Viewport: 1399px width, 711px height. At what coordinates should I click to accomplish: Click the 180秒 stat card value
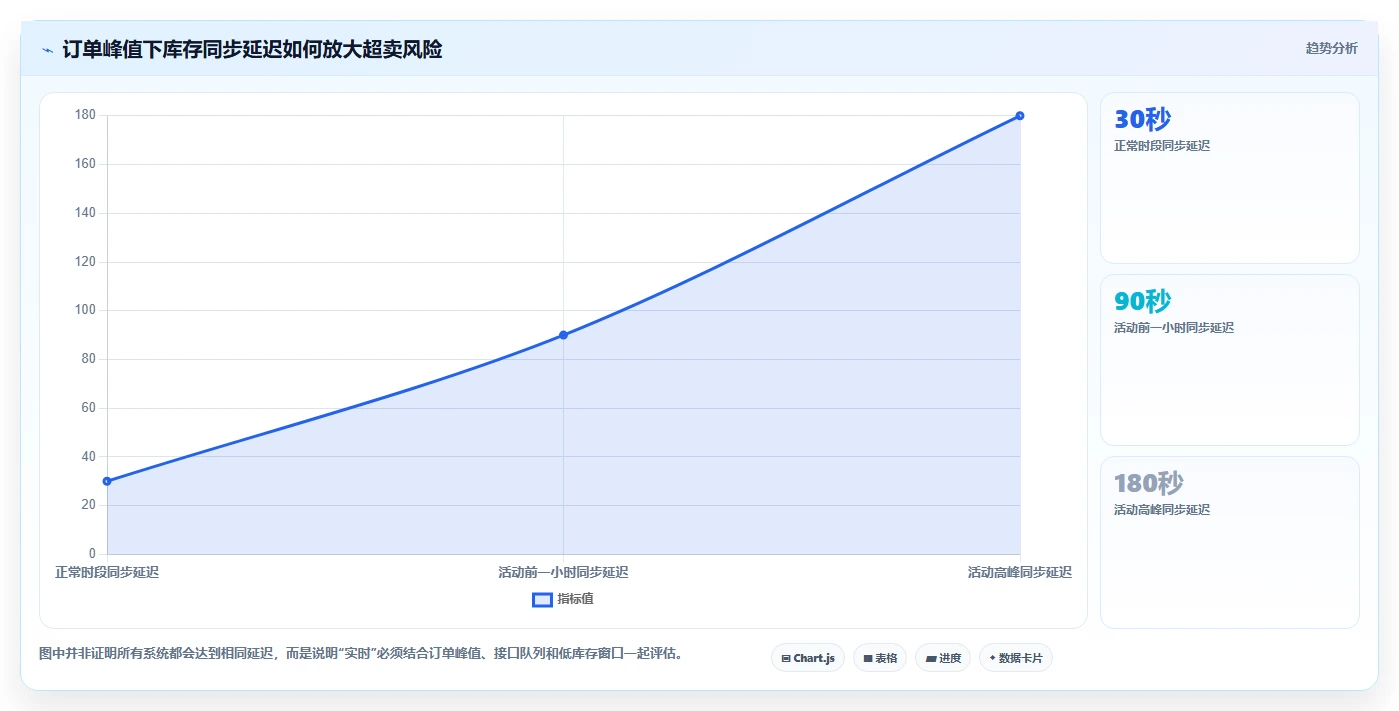tap(1149, 483)
